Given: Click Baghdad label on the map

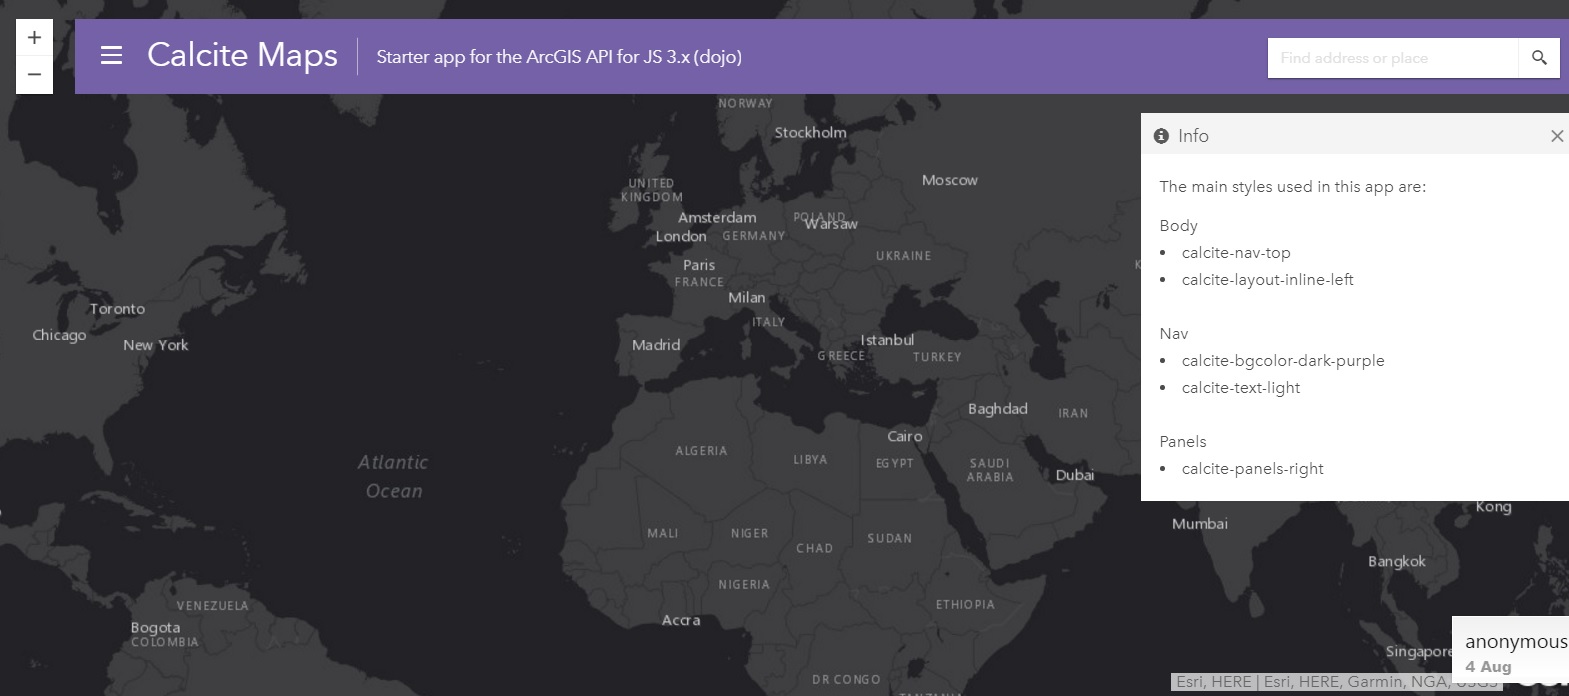Looking at the screenshot, I should [x=998, y=409].
